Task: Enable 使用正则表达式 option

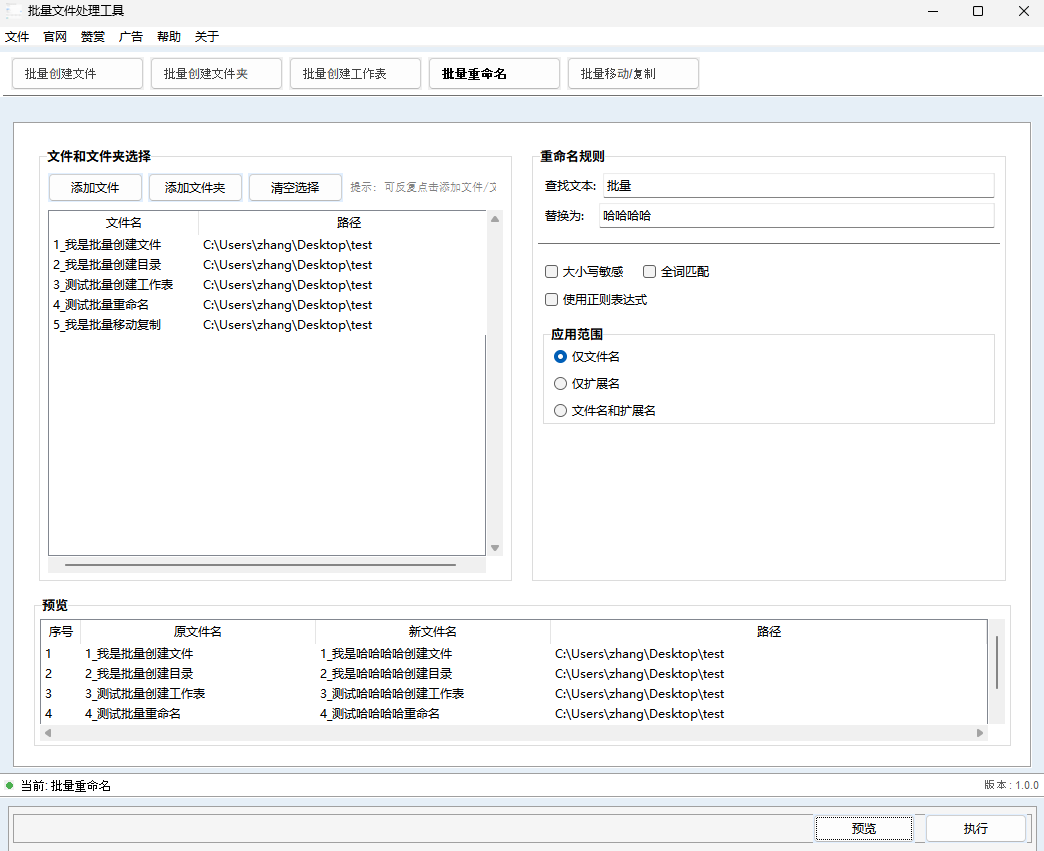Action: tap(551, 299)
